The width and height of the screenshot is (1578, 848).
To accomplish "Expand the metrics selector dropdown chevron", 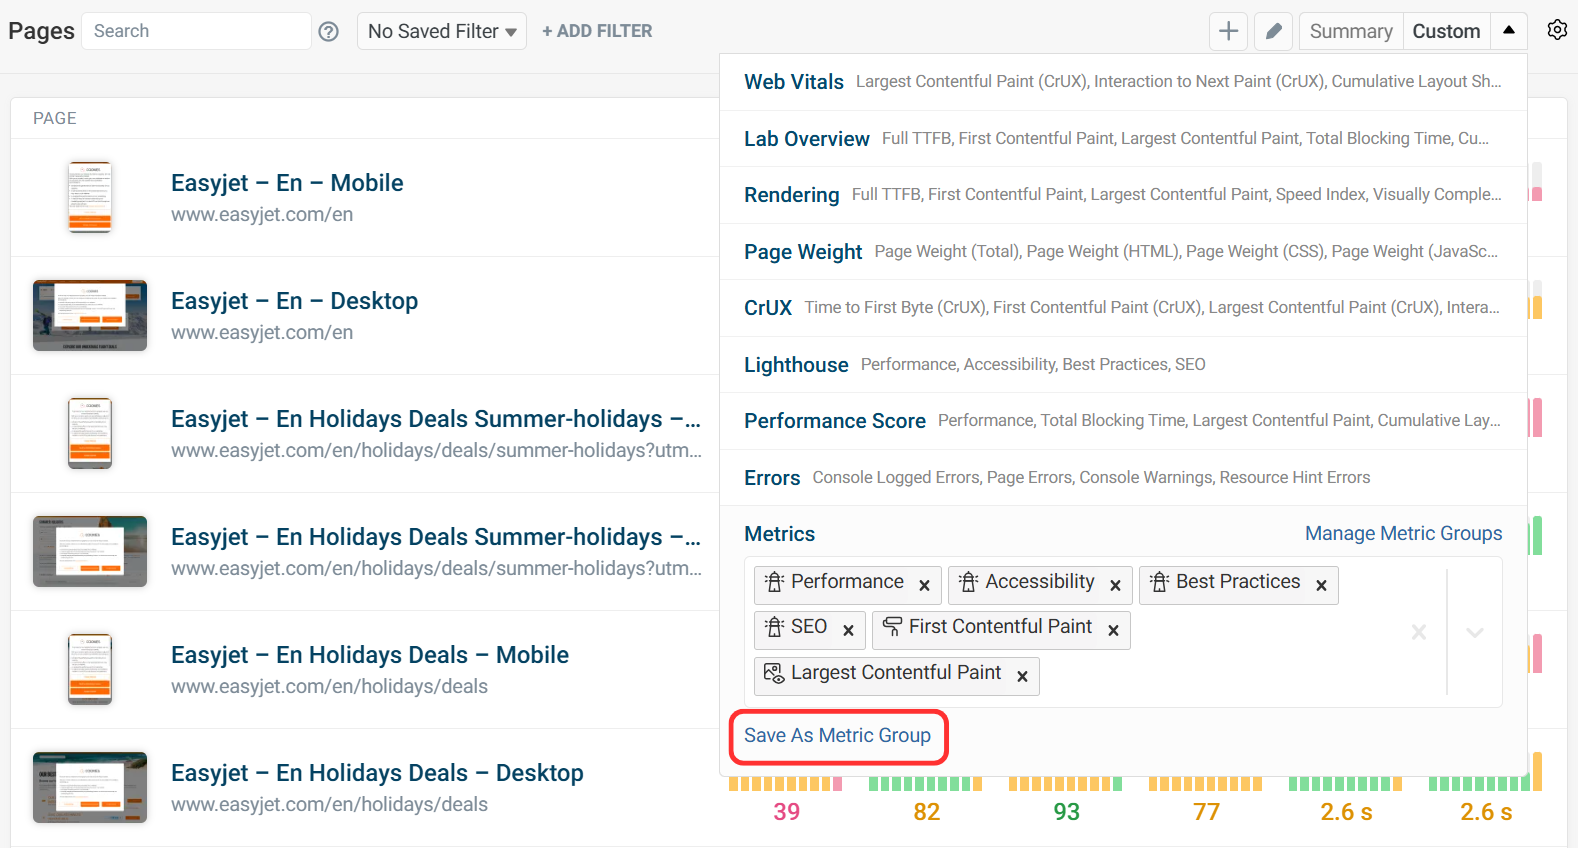I will coord(1474,631).
